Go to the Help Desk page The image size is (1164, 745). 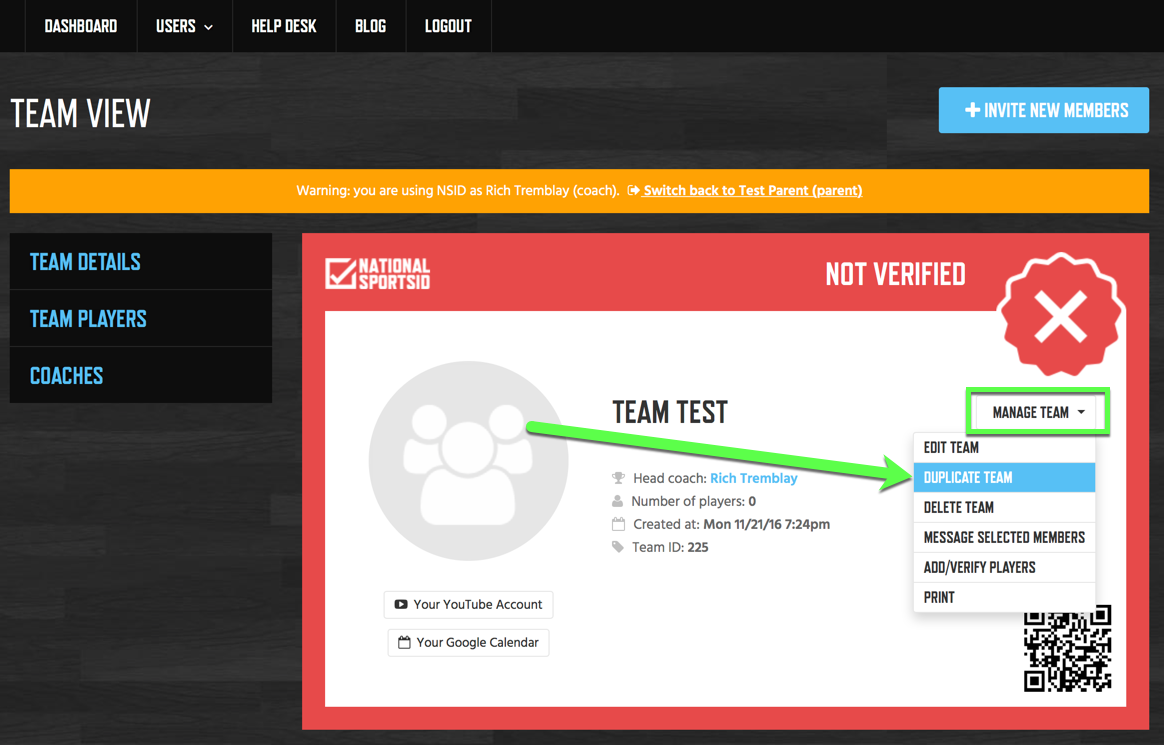284,26
